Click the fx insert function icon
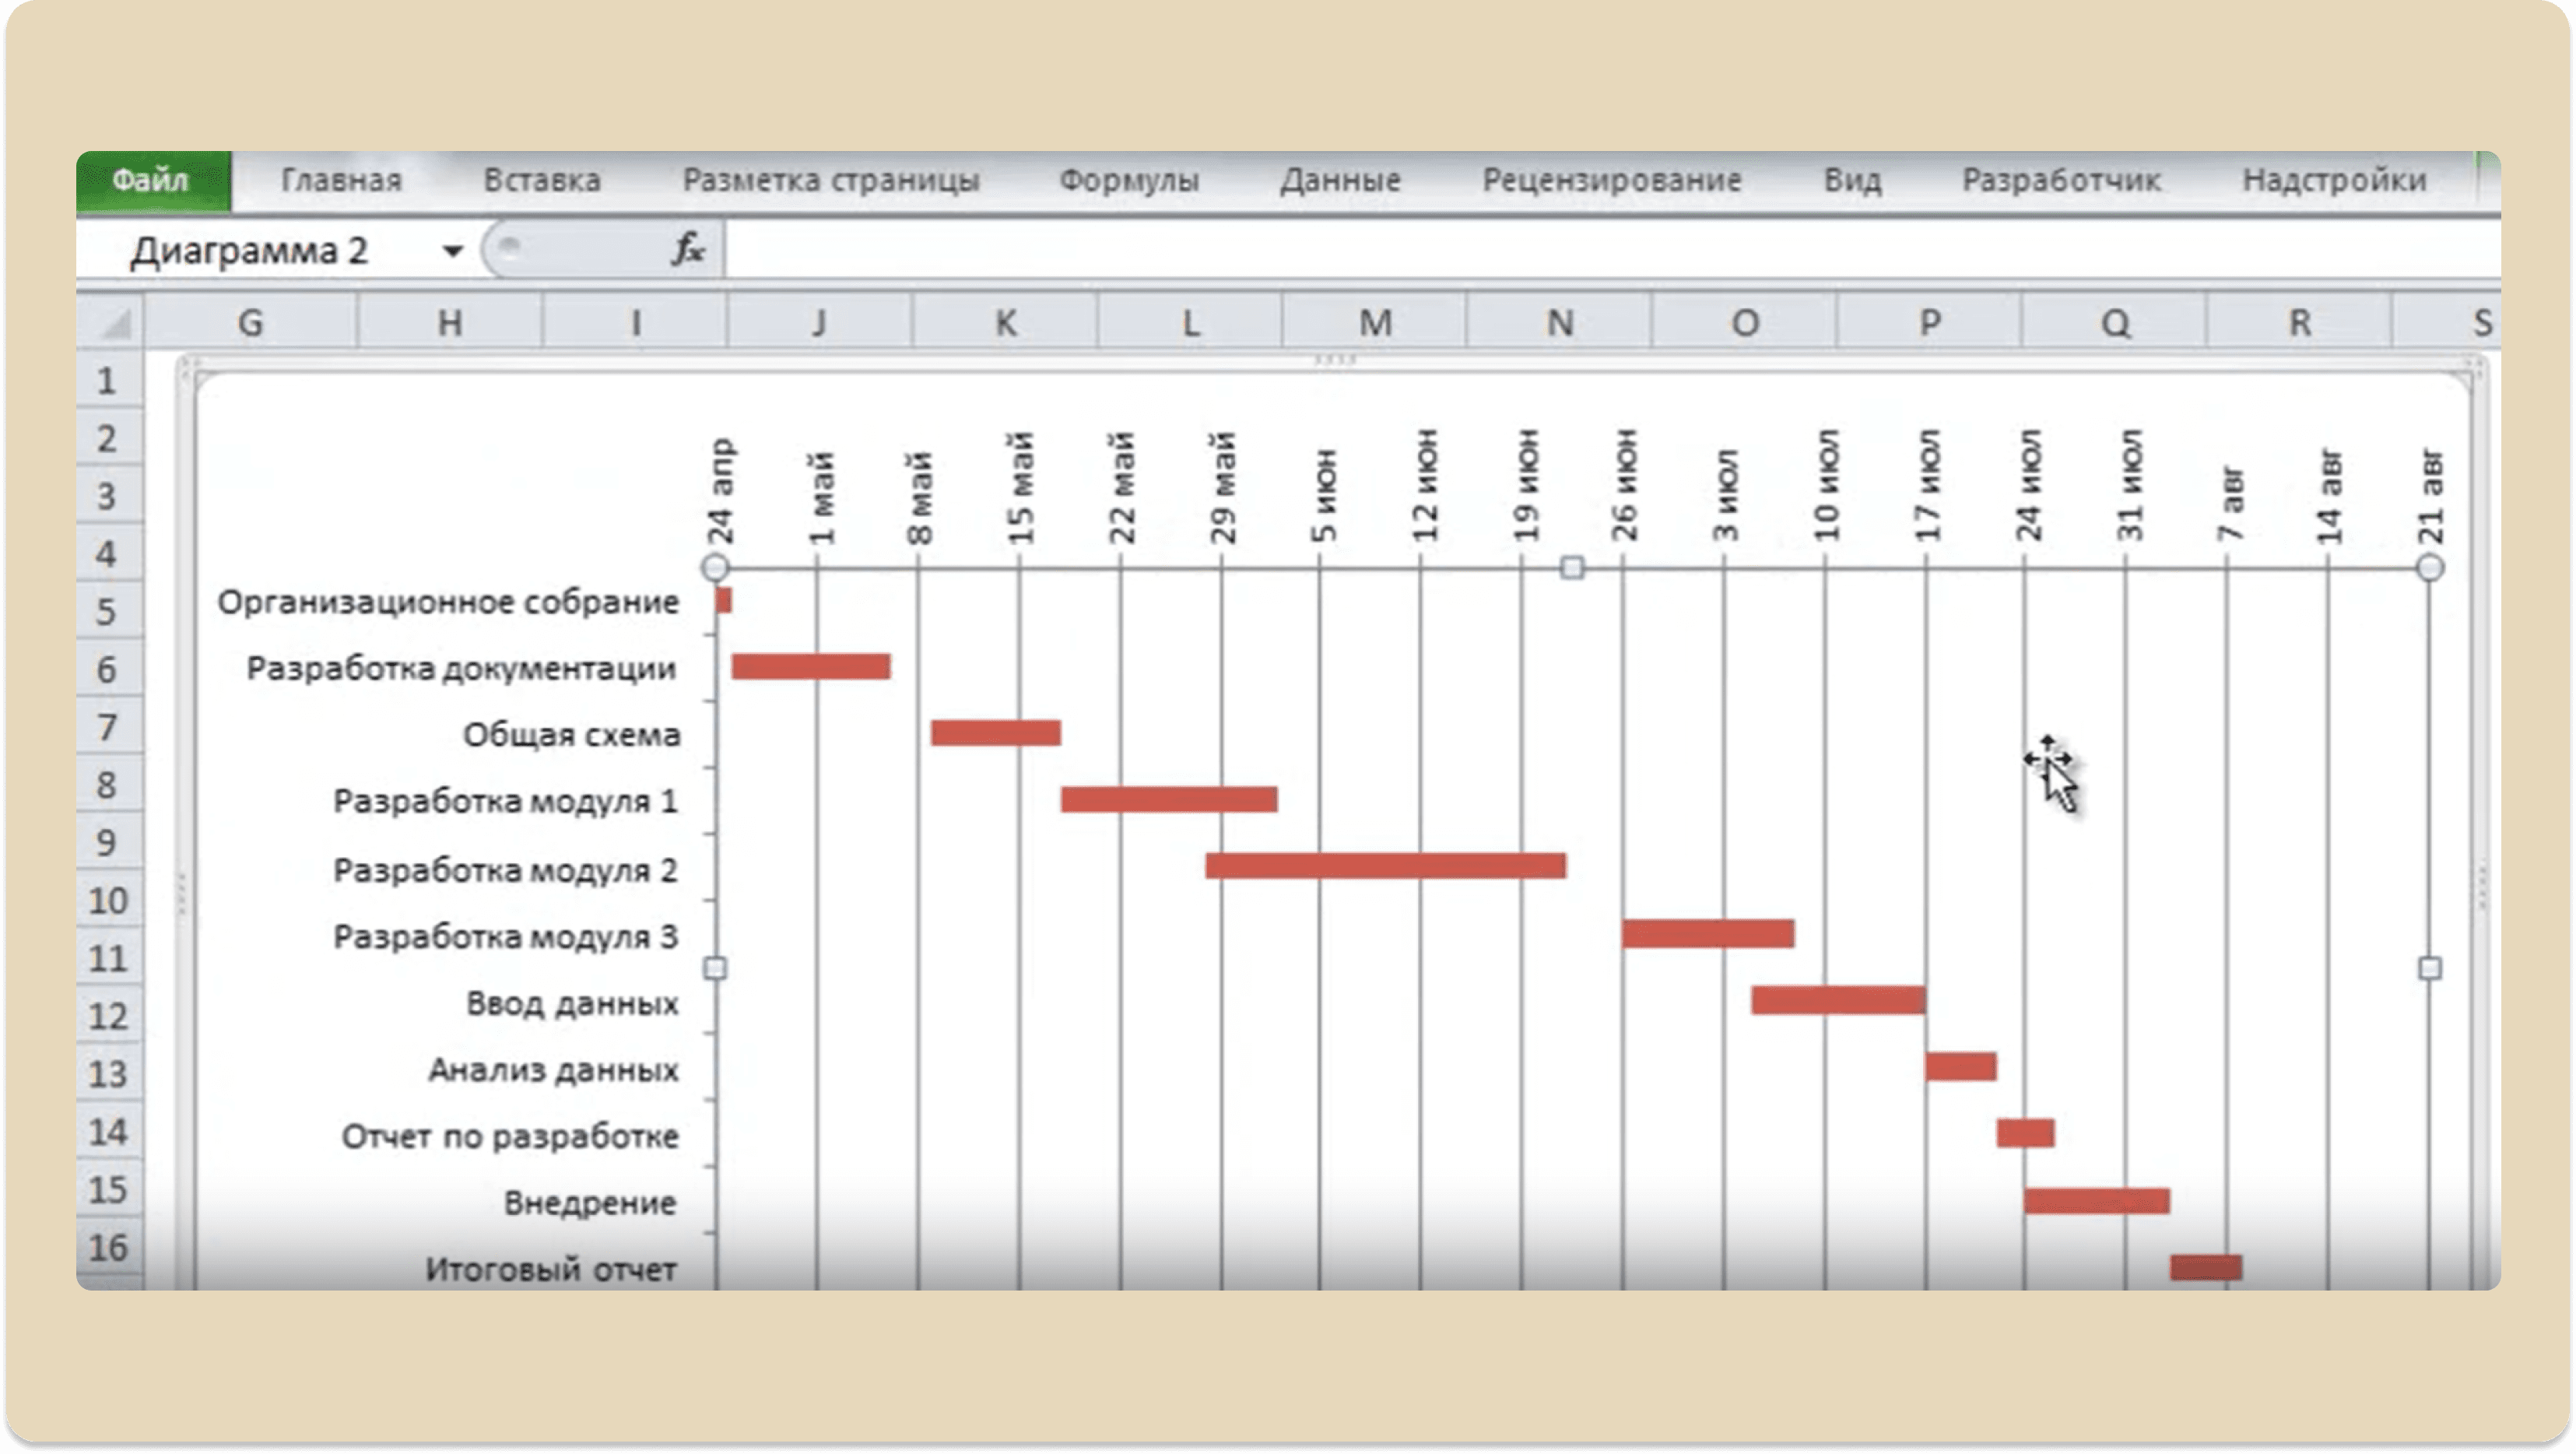The width and height of the screenshot is (2576, 1454). point(688,249)
